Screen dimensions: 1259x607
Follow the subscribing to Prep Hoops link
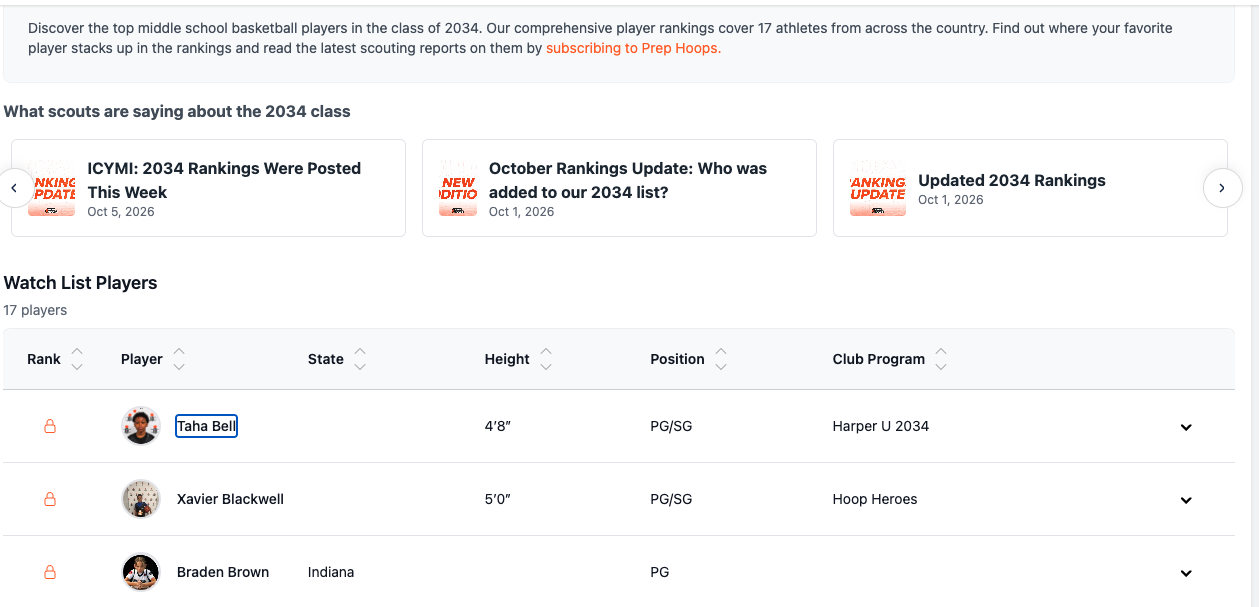(633, 48)
